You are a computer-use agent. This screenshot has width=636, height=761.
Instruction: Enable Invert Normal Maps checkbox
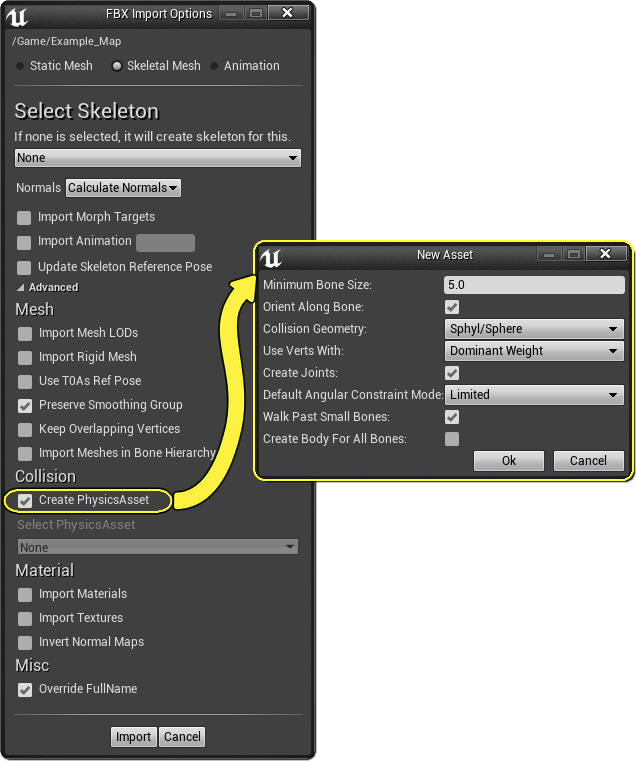(25, 643)
